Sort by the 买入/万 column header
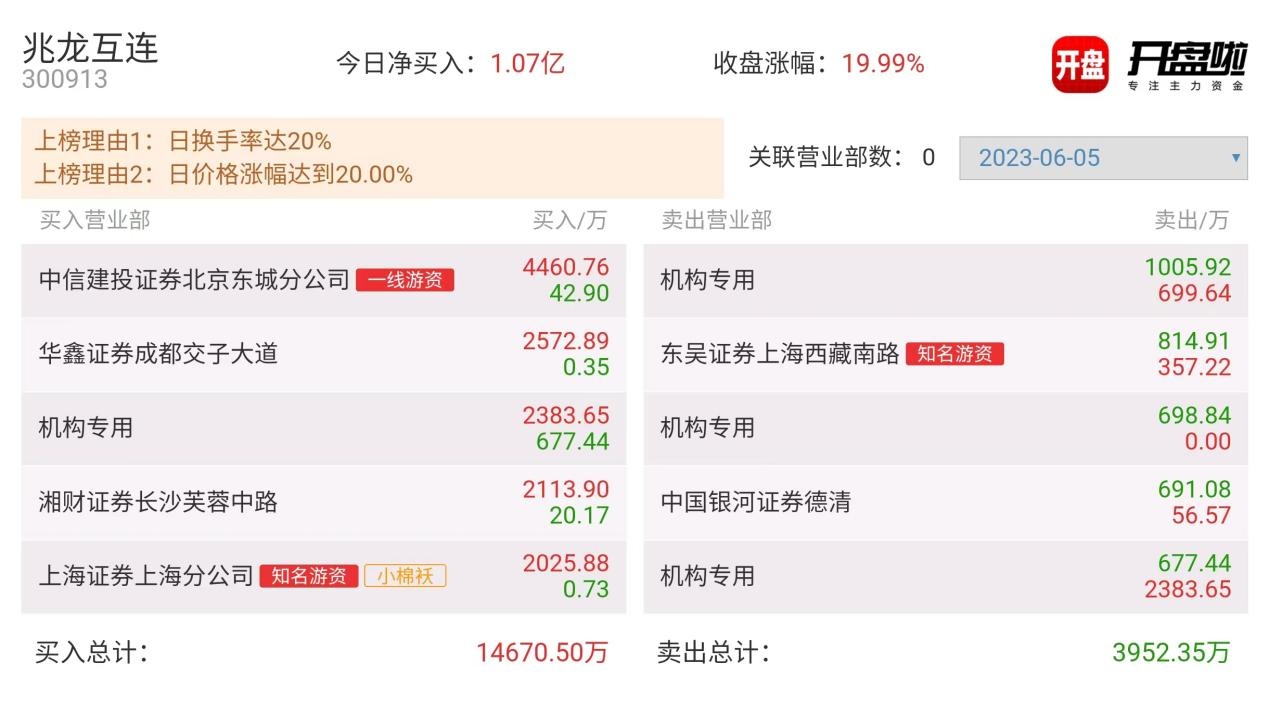Image resolution: width=1269 pixels, height=714 pixels. tap(569, 220)
